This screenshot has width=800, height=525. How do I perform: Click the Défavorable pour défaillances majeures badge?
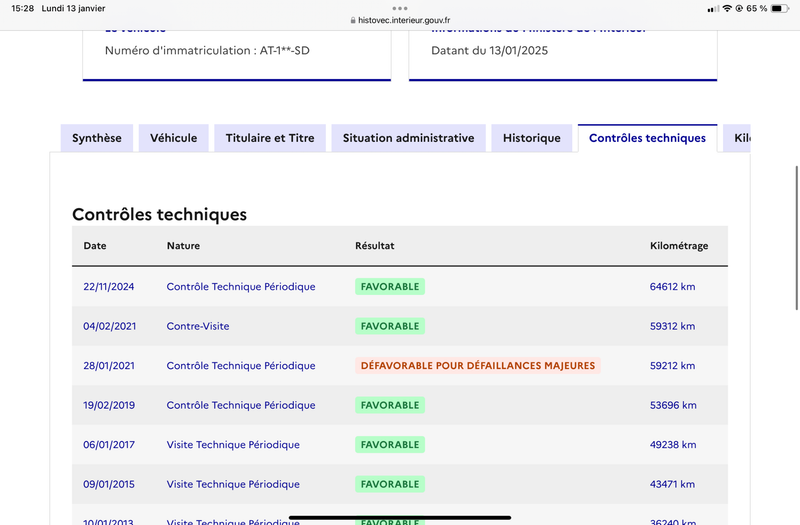(478, 366)
